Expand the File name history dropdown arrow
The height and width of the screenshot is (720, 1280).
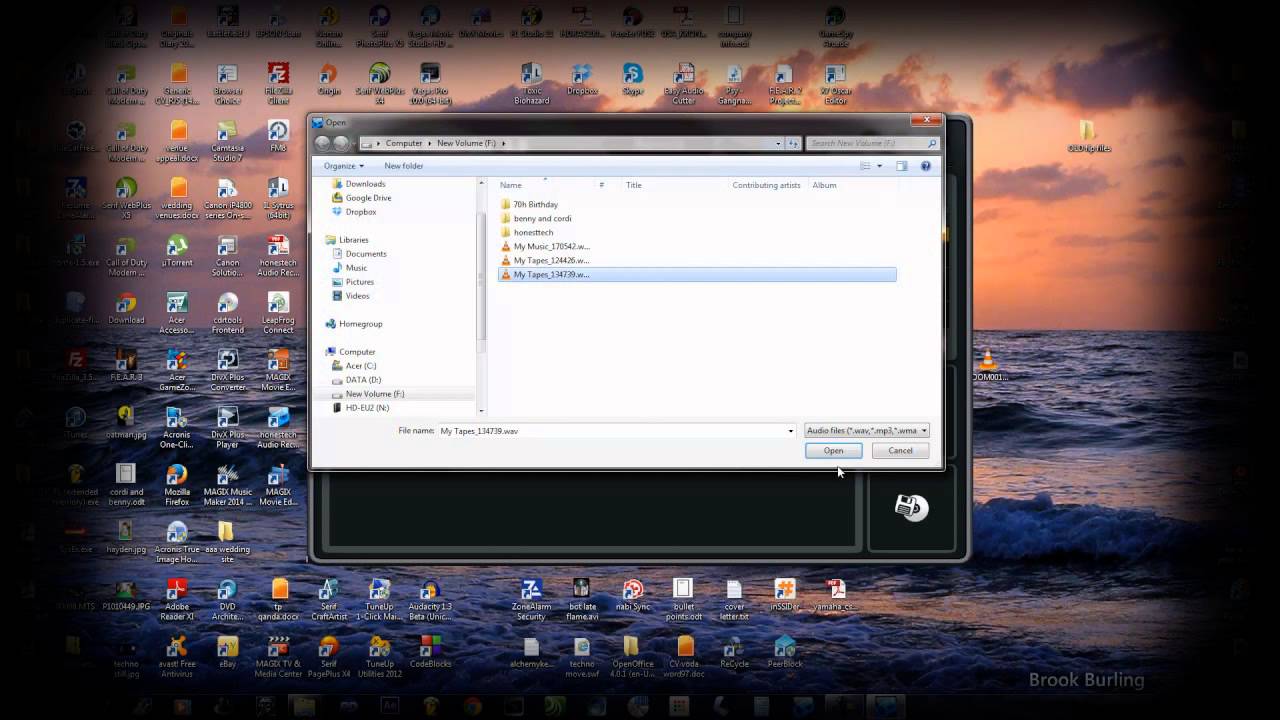click(x=791, y=431)
